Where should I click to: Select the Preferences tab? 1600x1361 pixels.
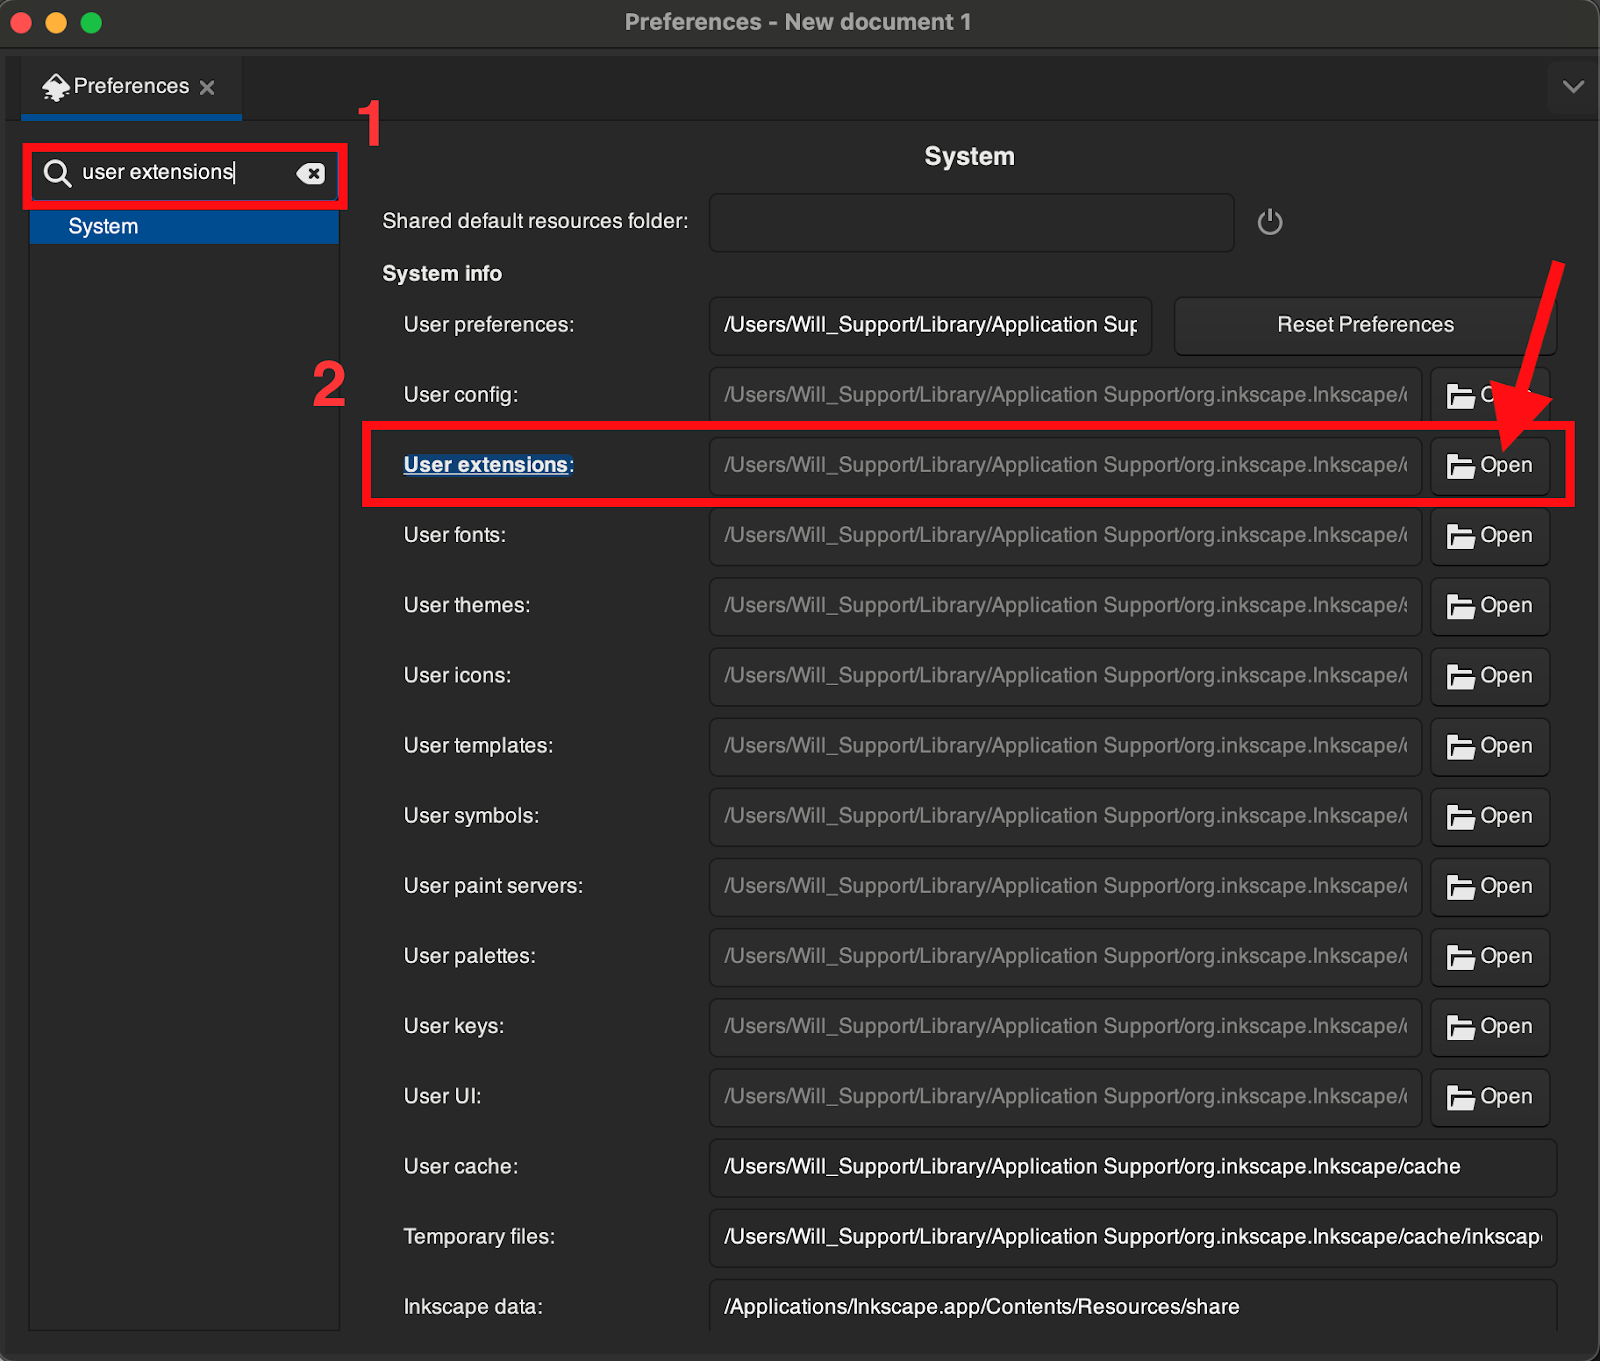[x=131, y=87]
